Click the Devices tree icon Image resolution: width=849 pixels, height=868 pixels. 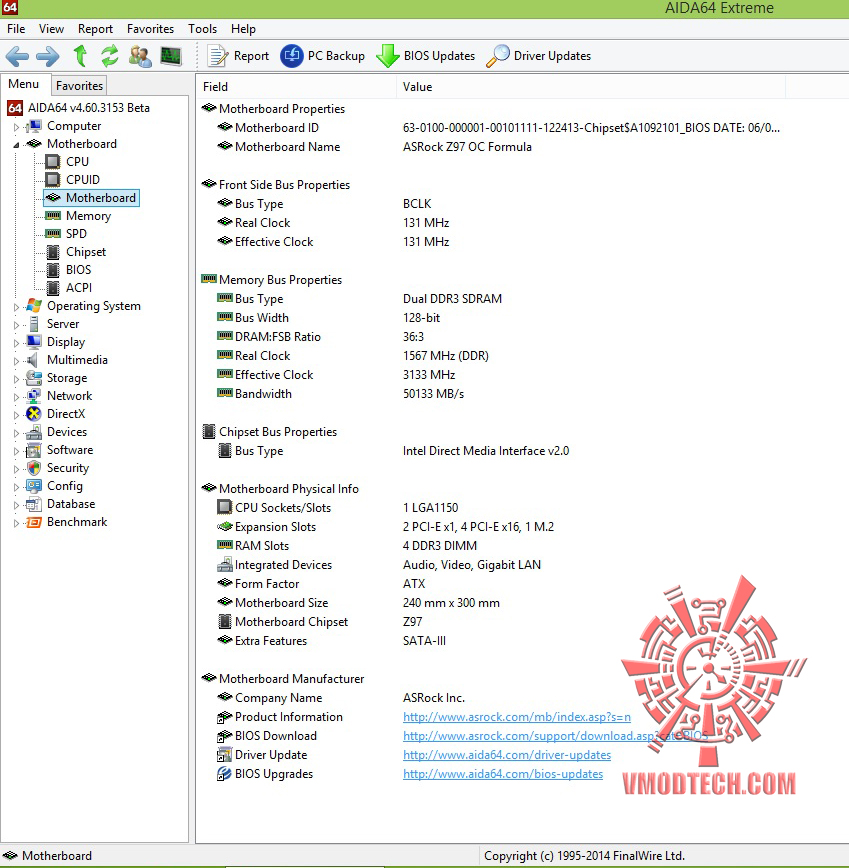pos(34,432)
